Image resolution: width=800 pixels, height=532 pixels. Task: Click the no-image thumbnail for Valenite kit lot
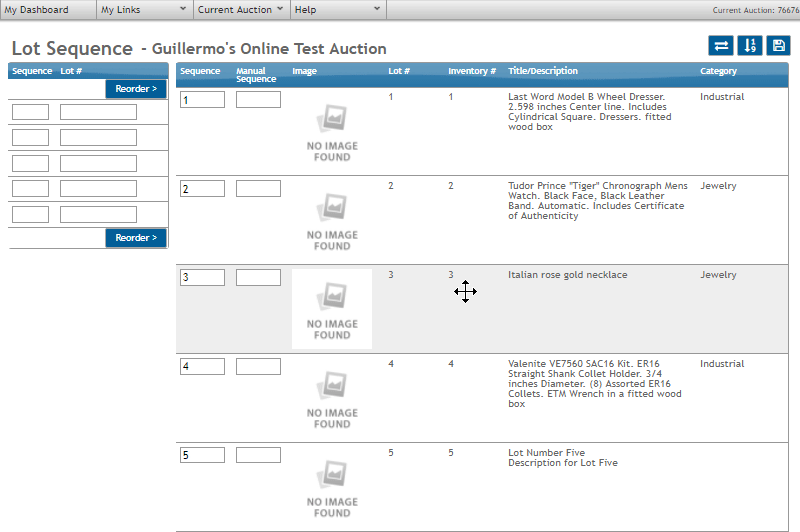(x=332, y=398)
